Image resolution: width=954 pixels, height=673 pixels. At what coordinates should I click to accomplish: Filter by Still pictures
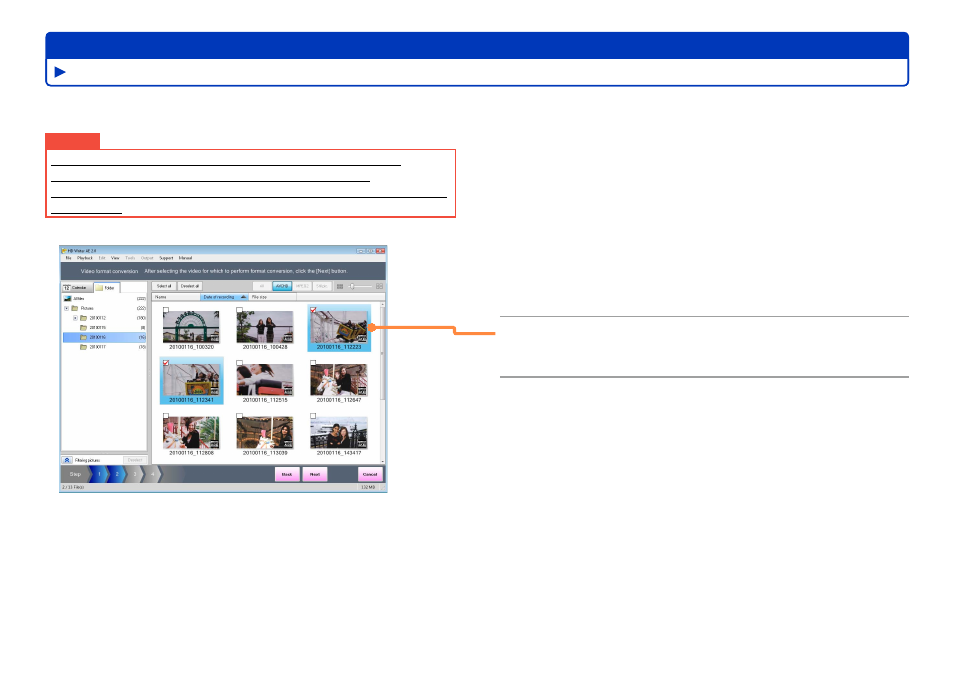(322, 286)
